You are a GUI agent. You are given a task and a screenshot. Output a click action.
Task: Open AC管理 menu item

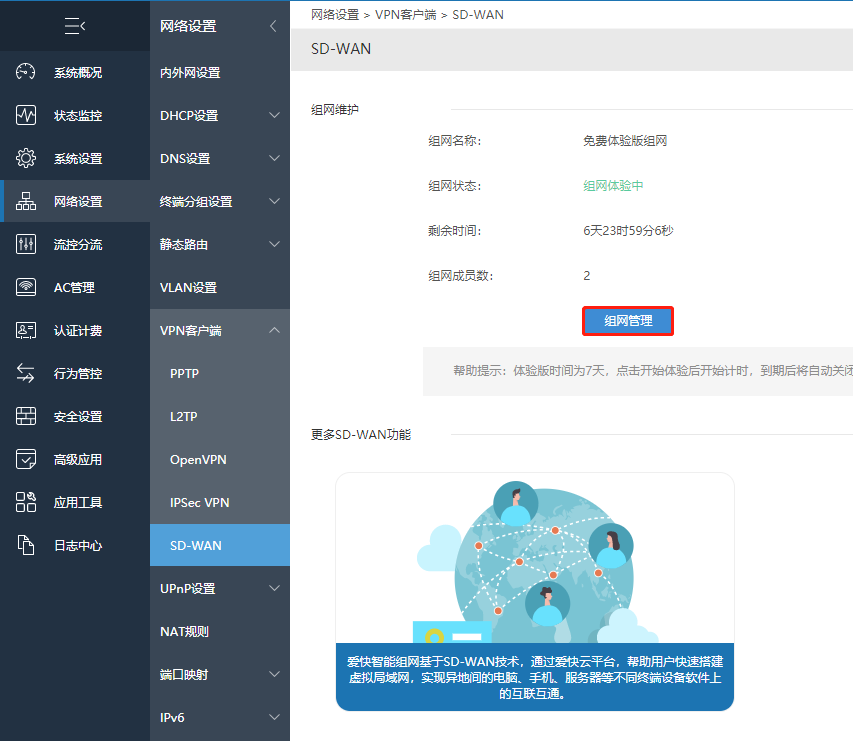point(75,287)
